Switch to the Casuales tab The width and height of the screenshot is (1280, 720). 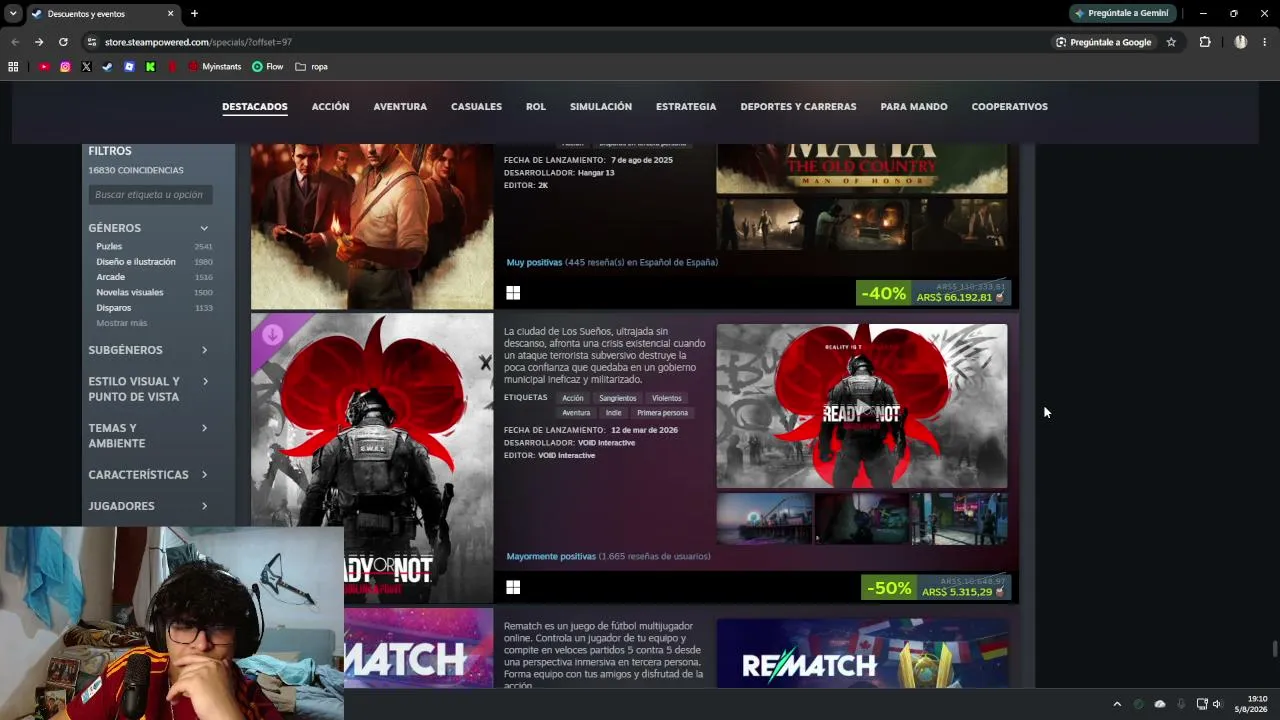pyautogui.click(x=476, y=107)
